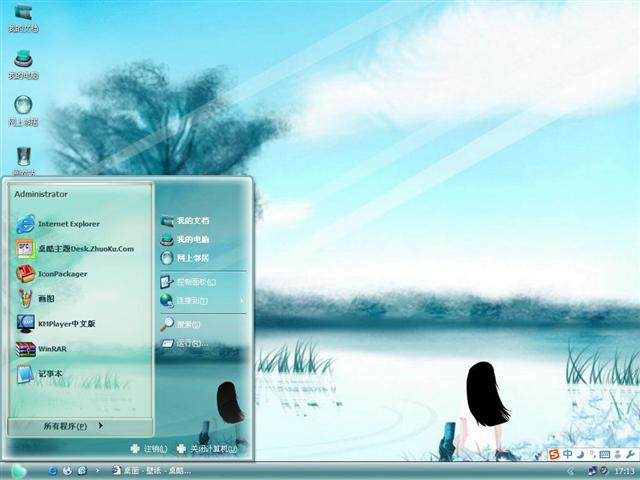Open 网上邻居 in the start menu right pane

185,258
